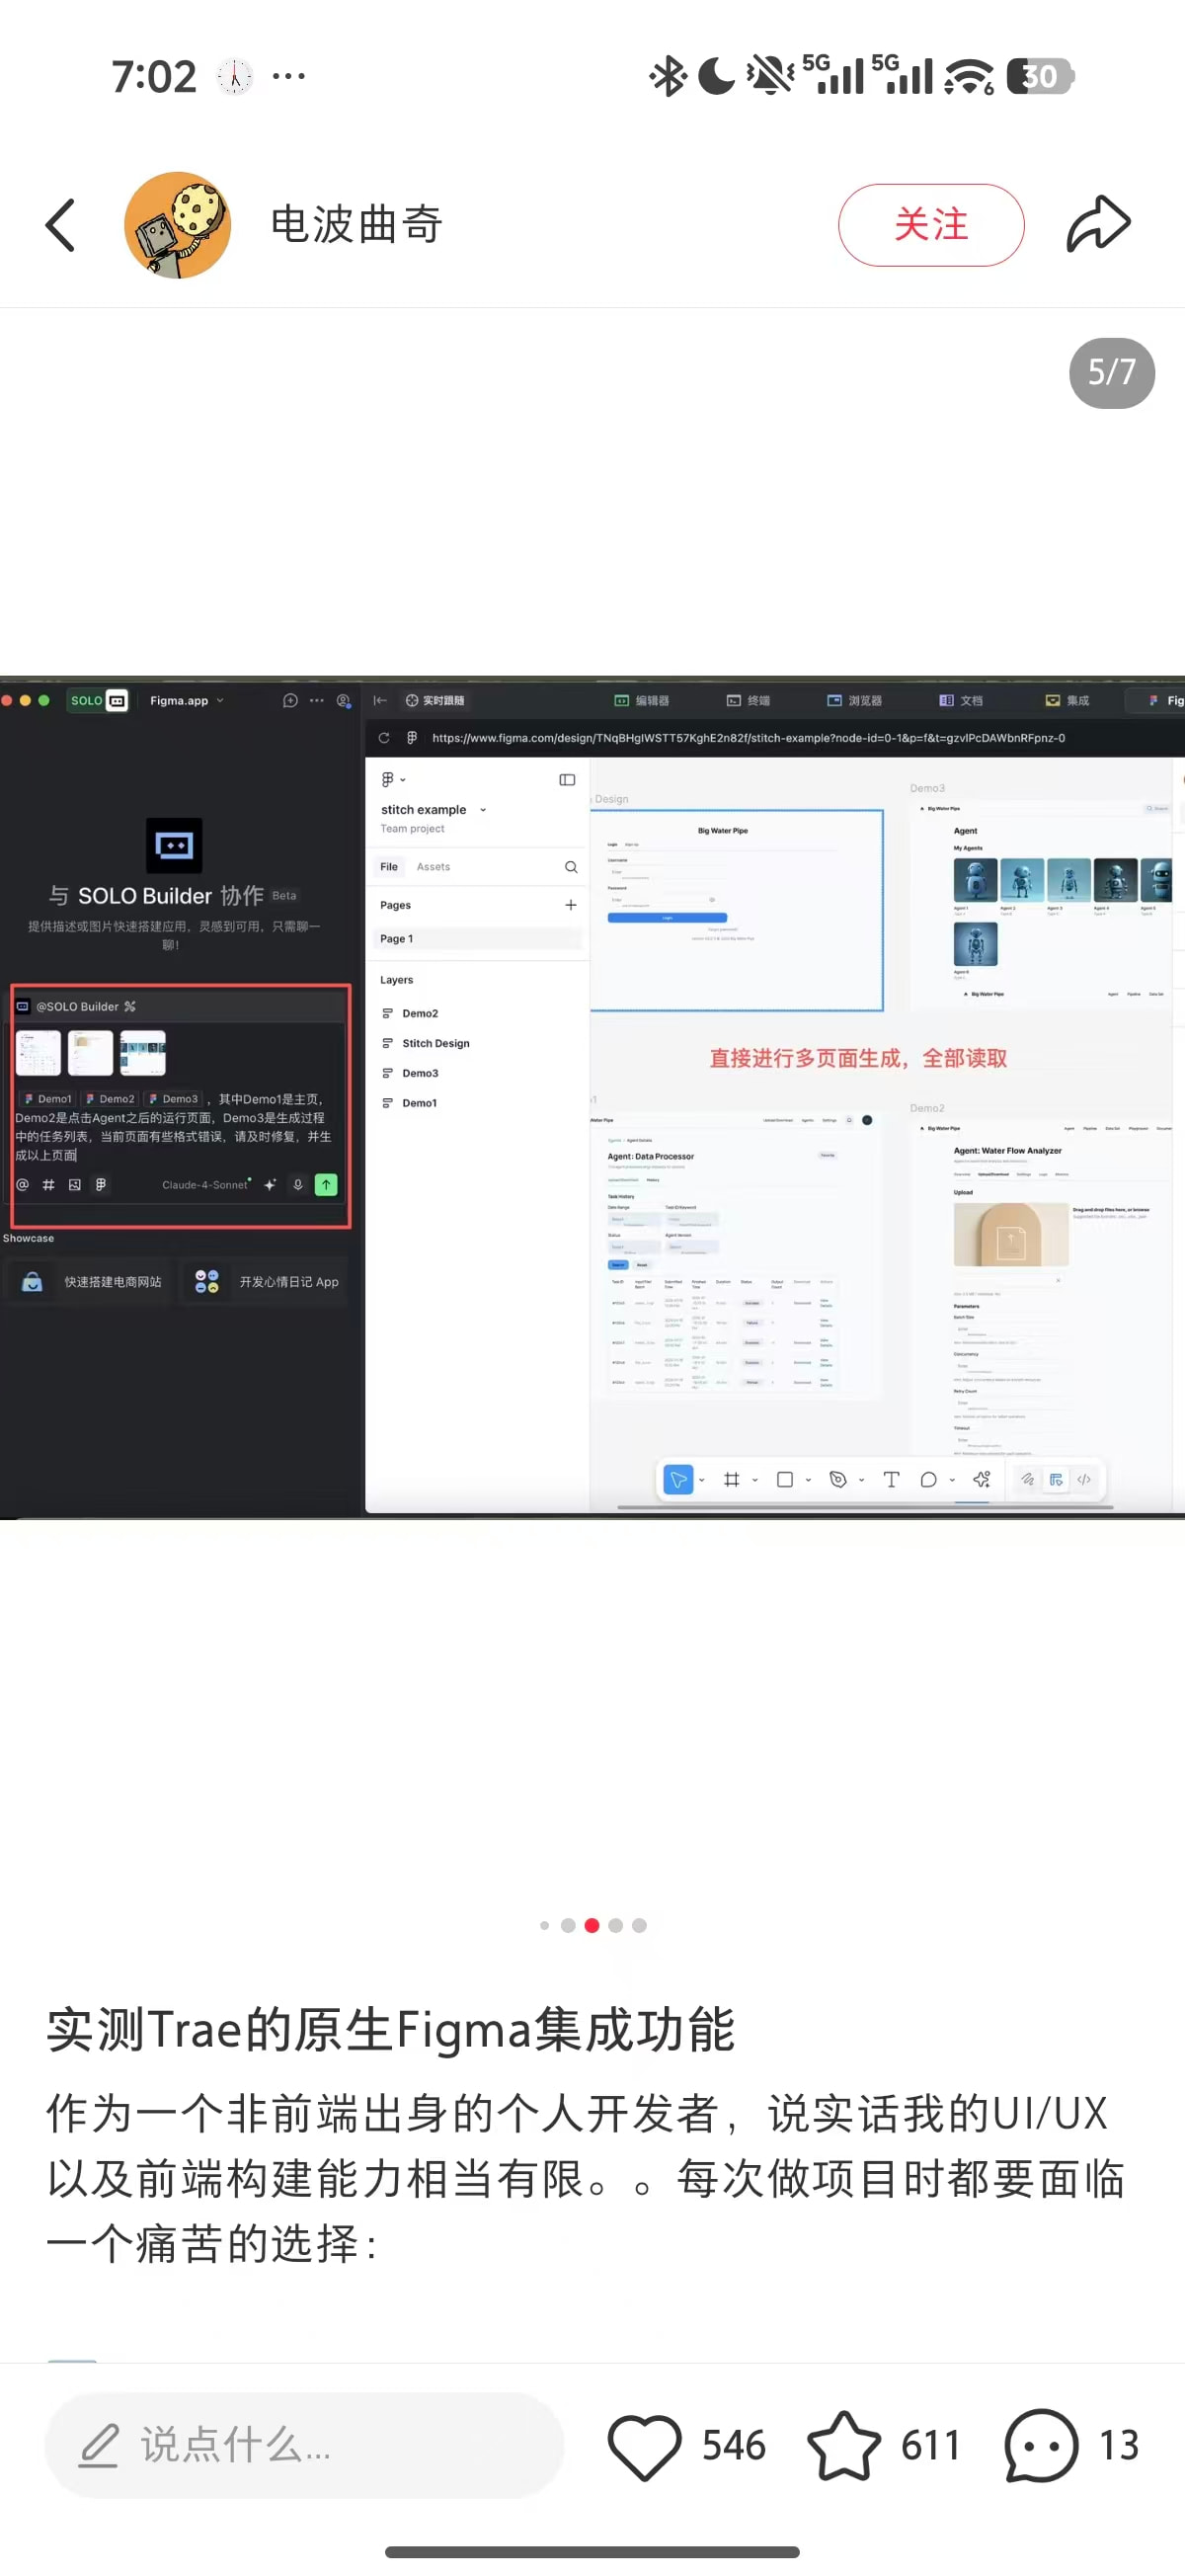Switch to the Assets tab
1185x2576 pixels.
[x=433, y=867]
